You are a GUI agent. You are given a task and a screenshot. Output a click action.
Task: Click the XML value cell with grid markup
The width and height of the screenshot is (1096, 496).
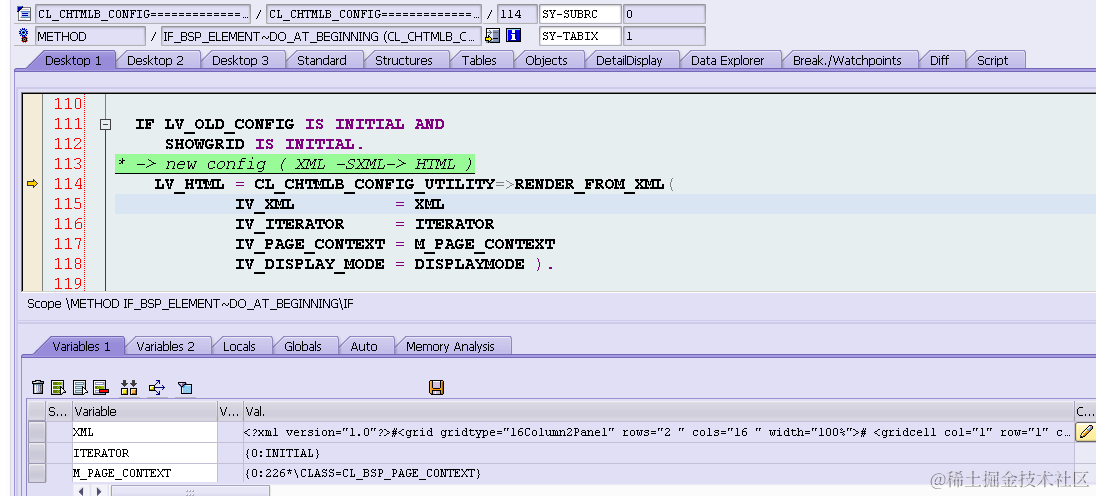[658, 433]
